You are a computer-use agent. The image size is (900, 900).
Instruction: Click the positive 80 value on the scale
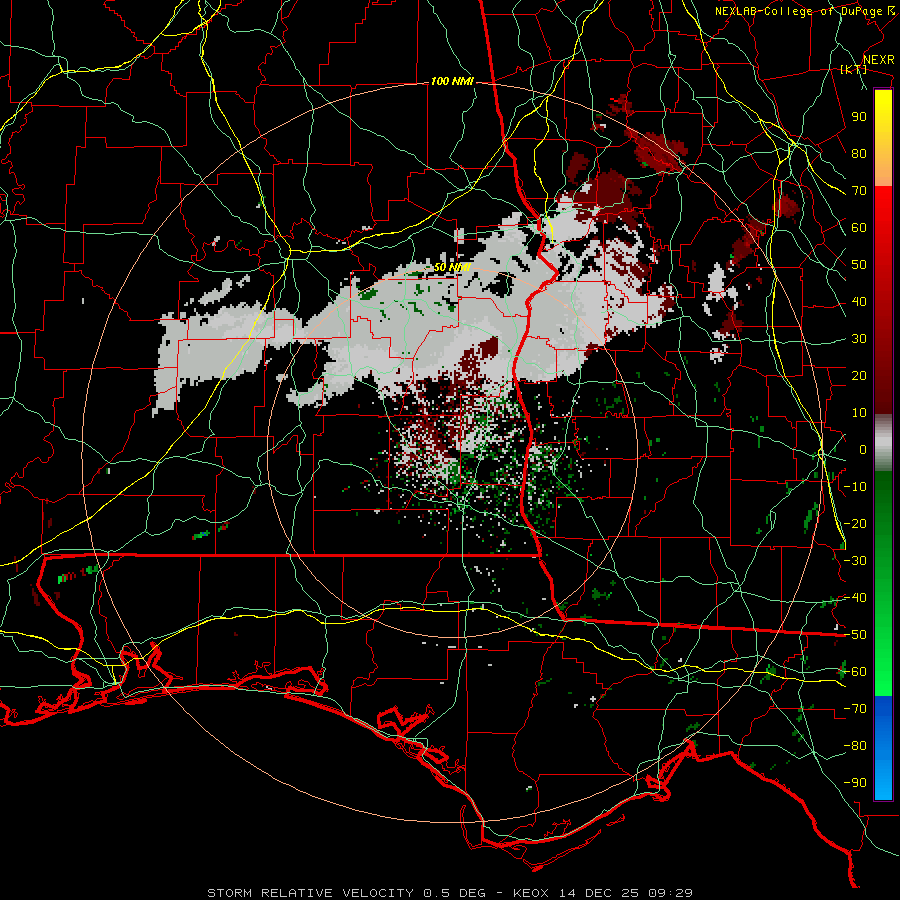point(859,153)
